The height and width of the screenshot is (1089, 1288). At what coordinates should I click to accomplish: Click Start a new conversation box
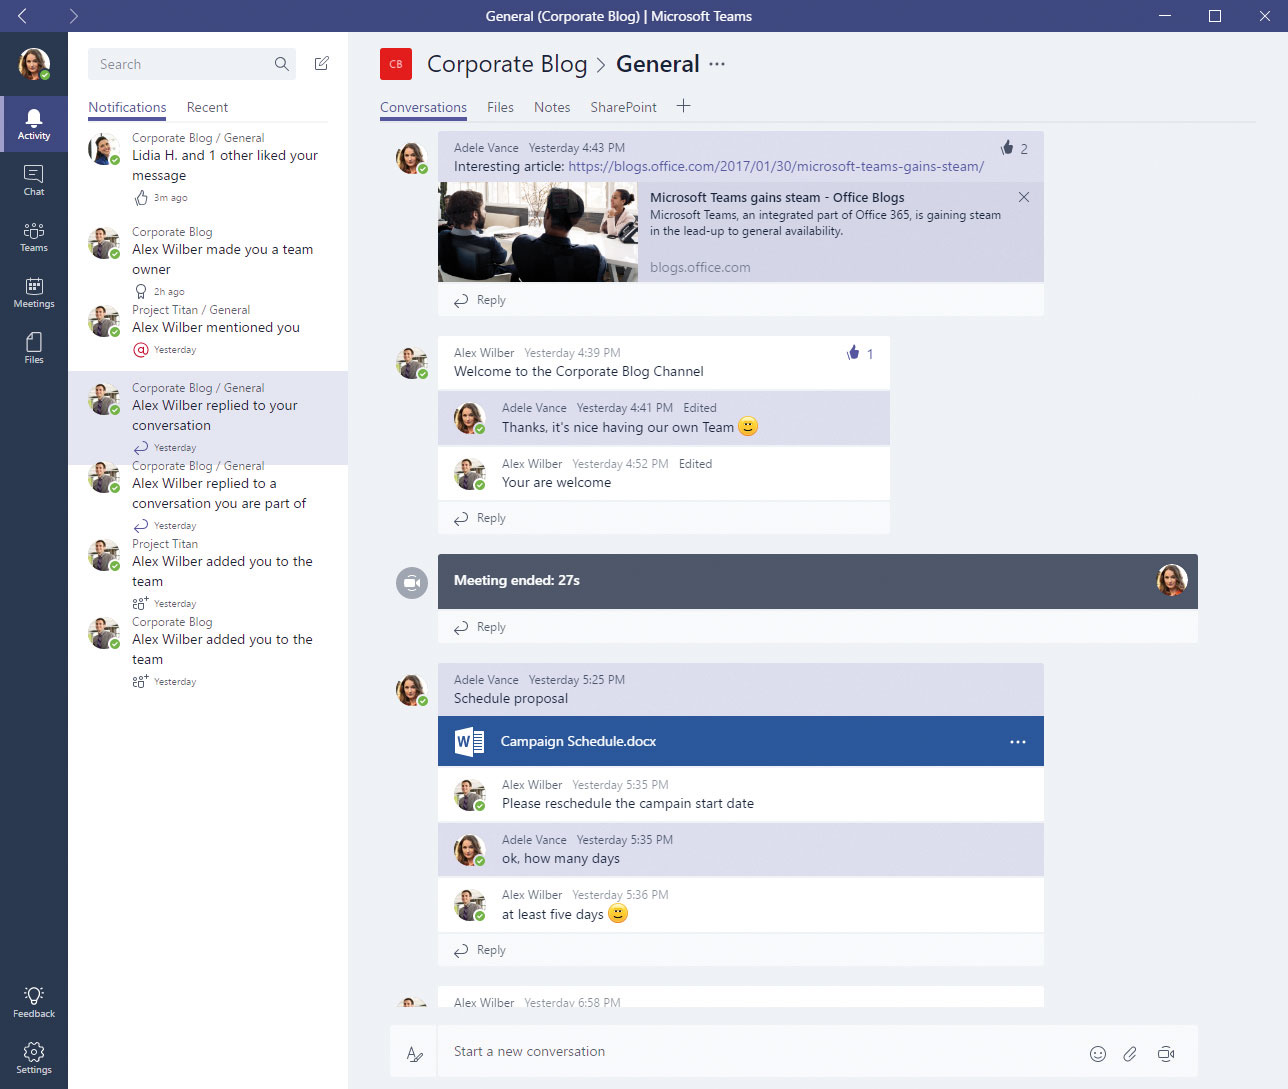(760, 1052)
